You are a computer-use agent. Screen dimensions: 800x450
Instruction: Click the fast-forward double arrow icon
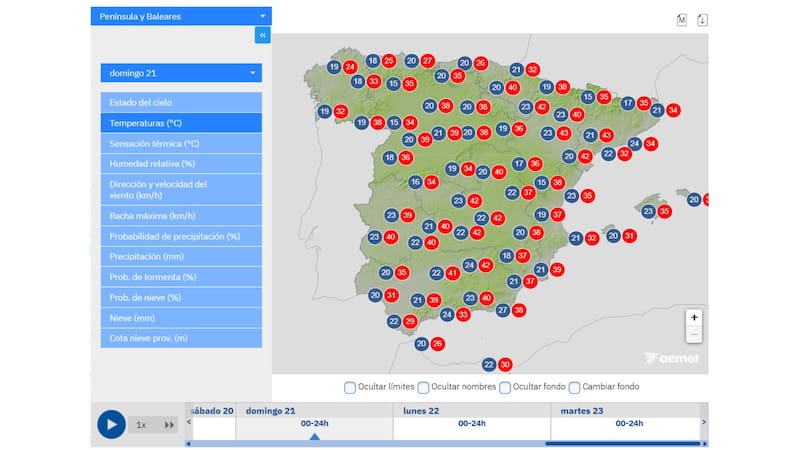[x=169, y=424]
